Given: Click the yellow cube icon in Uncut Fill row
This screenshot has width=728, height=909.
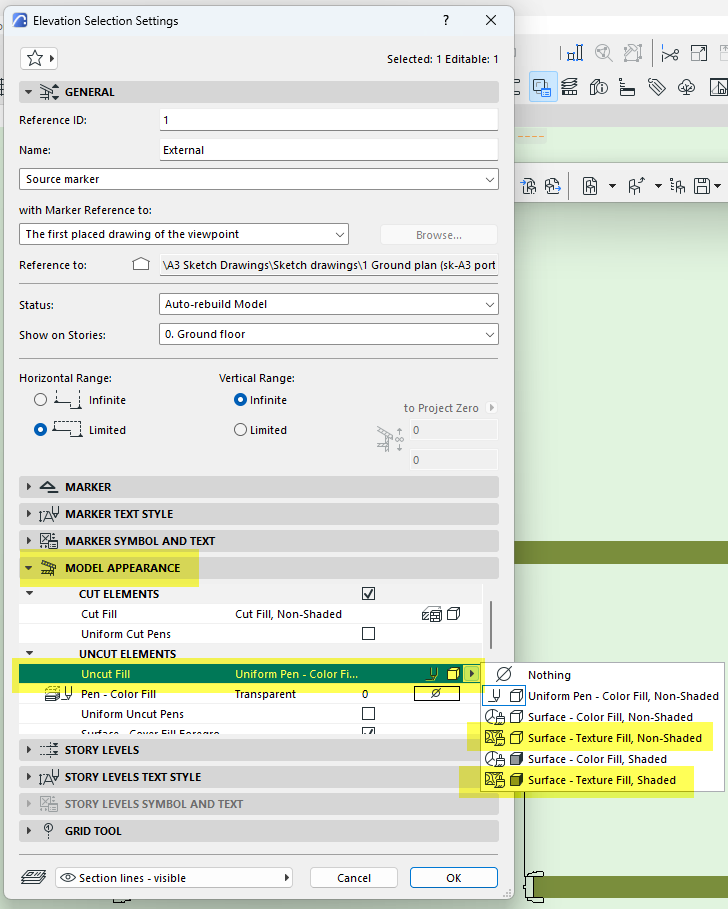Looking at the screenshot, I should coord(454,674).
